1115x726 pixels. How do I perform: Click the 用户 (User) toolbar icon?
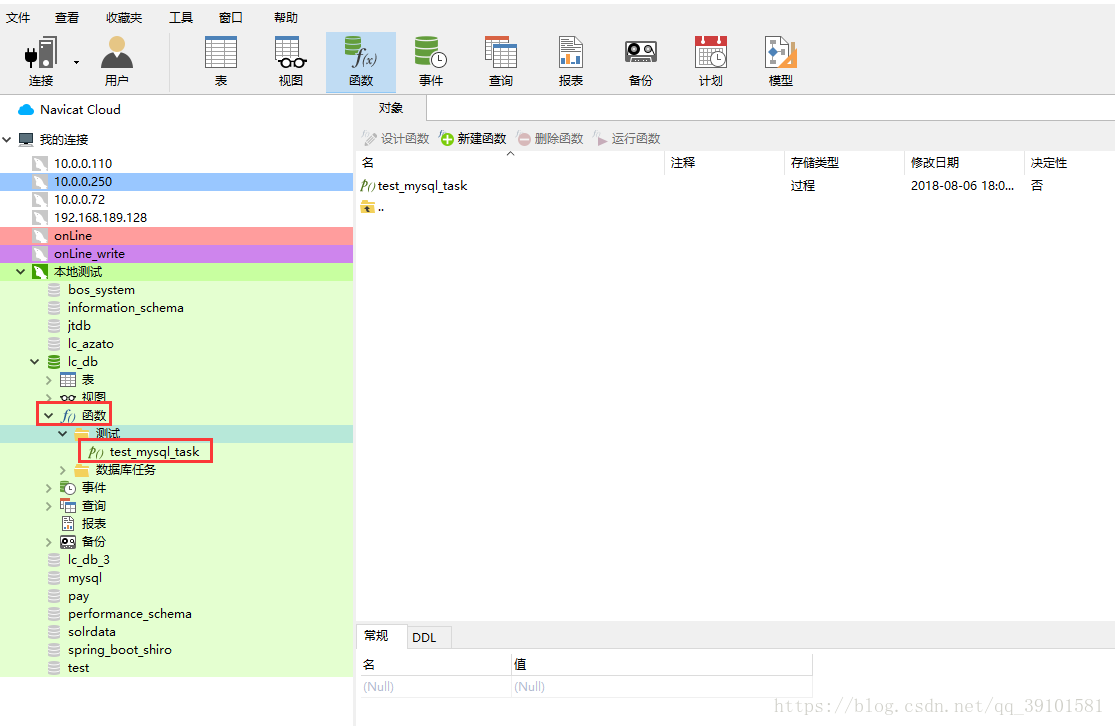tap(117, 61)
